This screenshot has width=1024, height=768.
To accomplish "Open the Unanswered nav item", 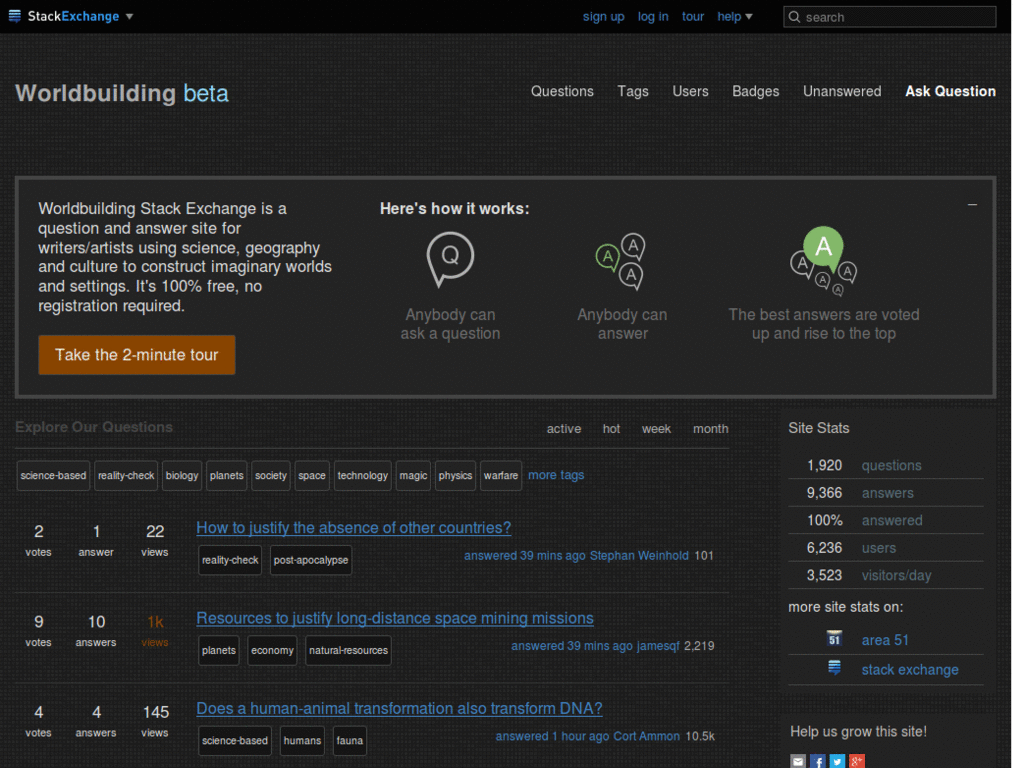I will [x=842, y=91].
